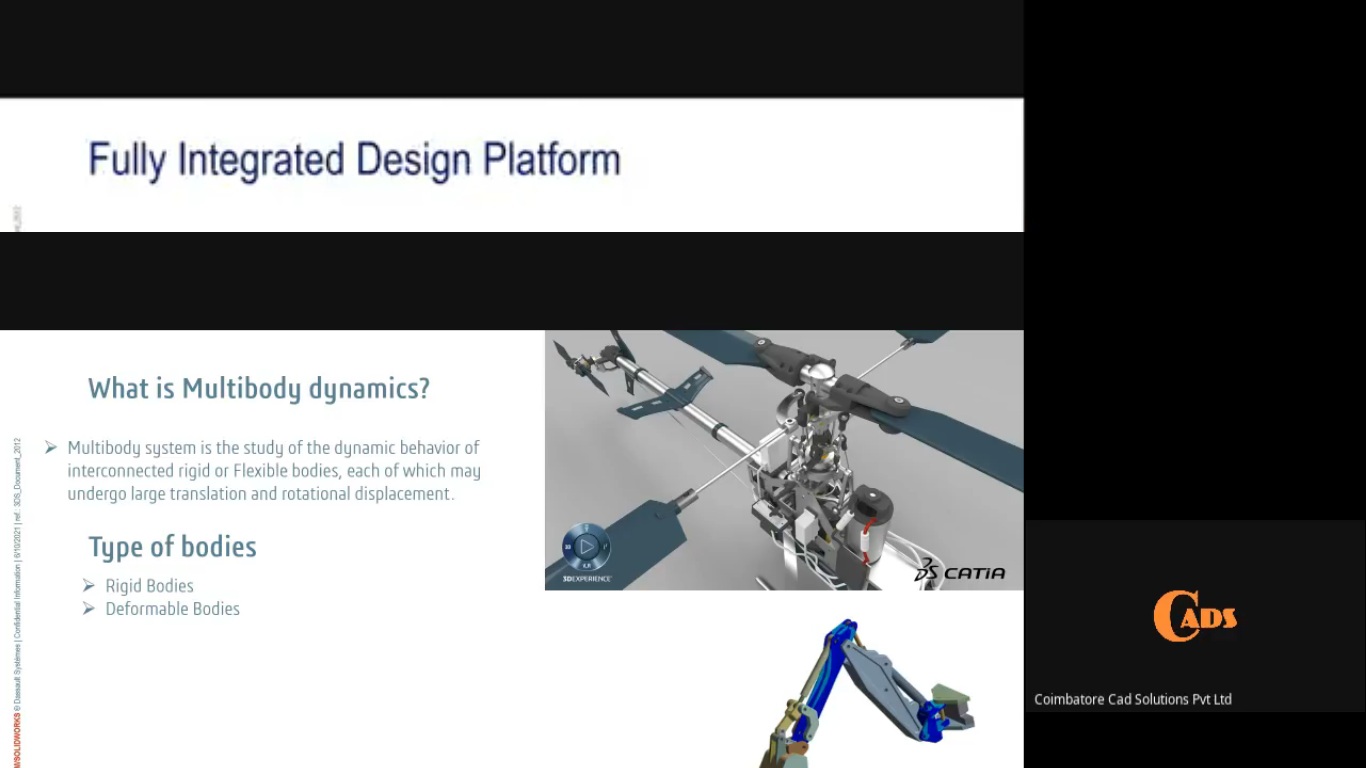Select the 3D quadrant on the 3DEXPERIENCE compass
The height and width of the screenshot is (768, 1366).
tap(569, 546)
